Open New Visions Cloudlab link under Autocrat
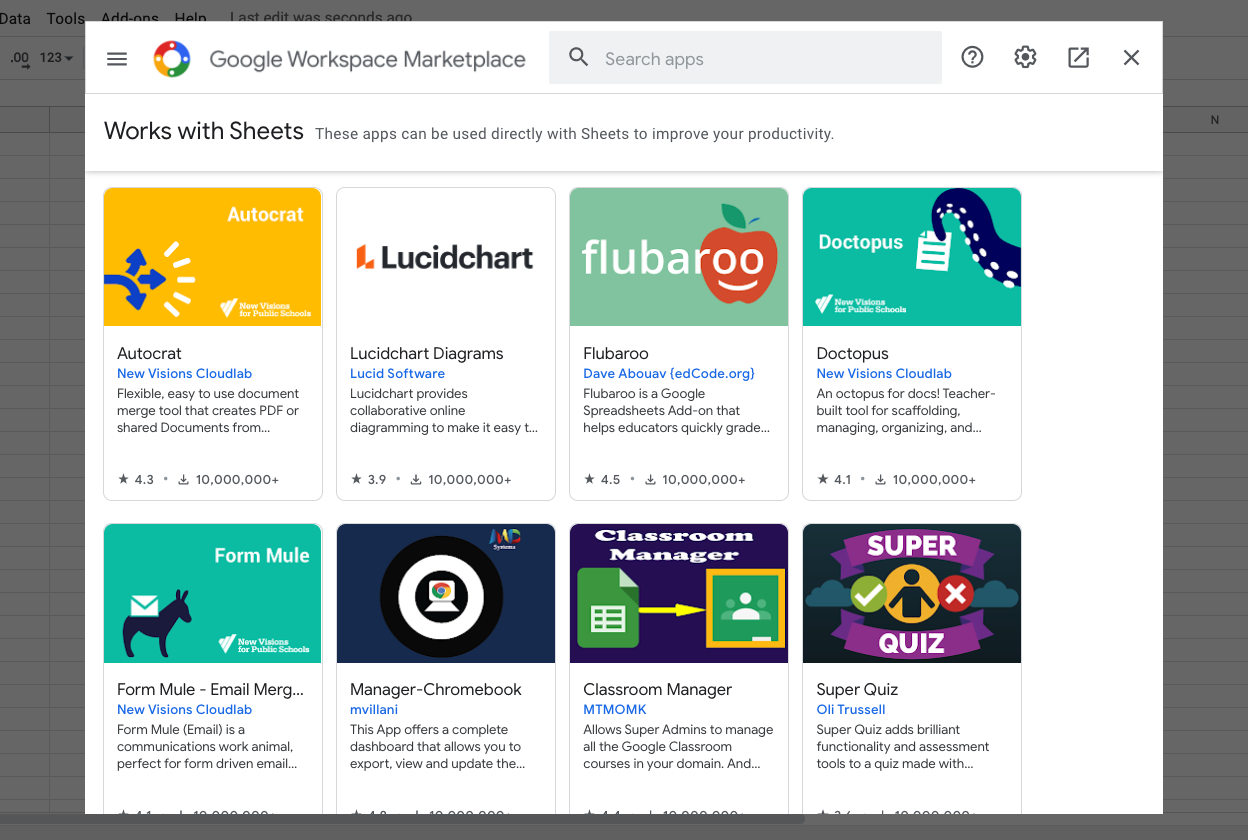This screenshot has width=1248, height=840. 183,373
